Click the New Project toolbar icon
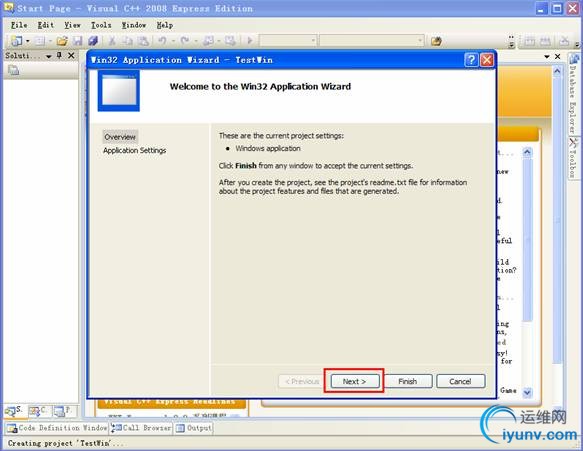This screenshot has width=583, height=451. click(16, 41)
